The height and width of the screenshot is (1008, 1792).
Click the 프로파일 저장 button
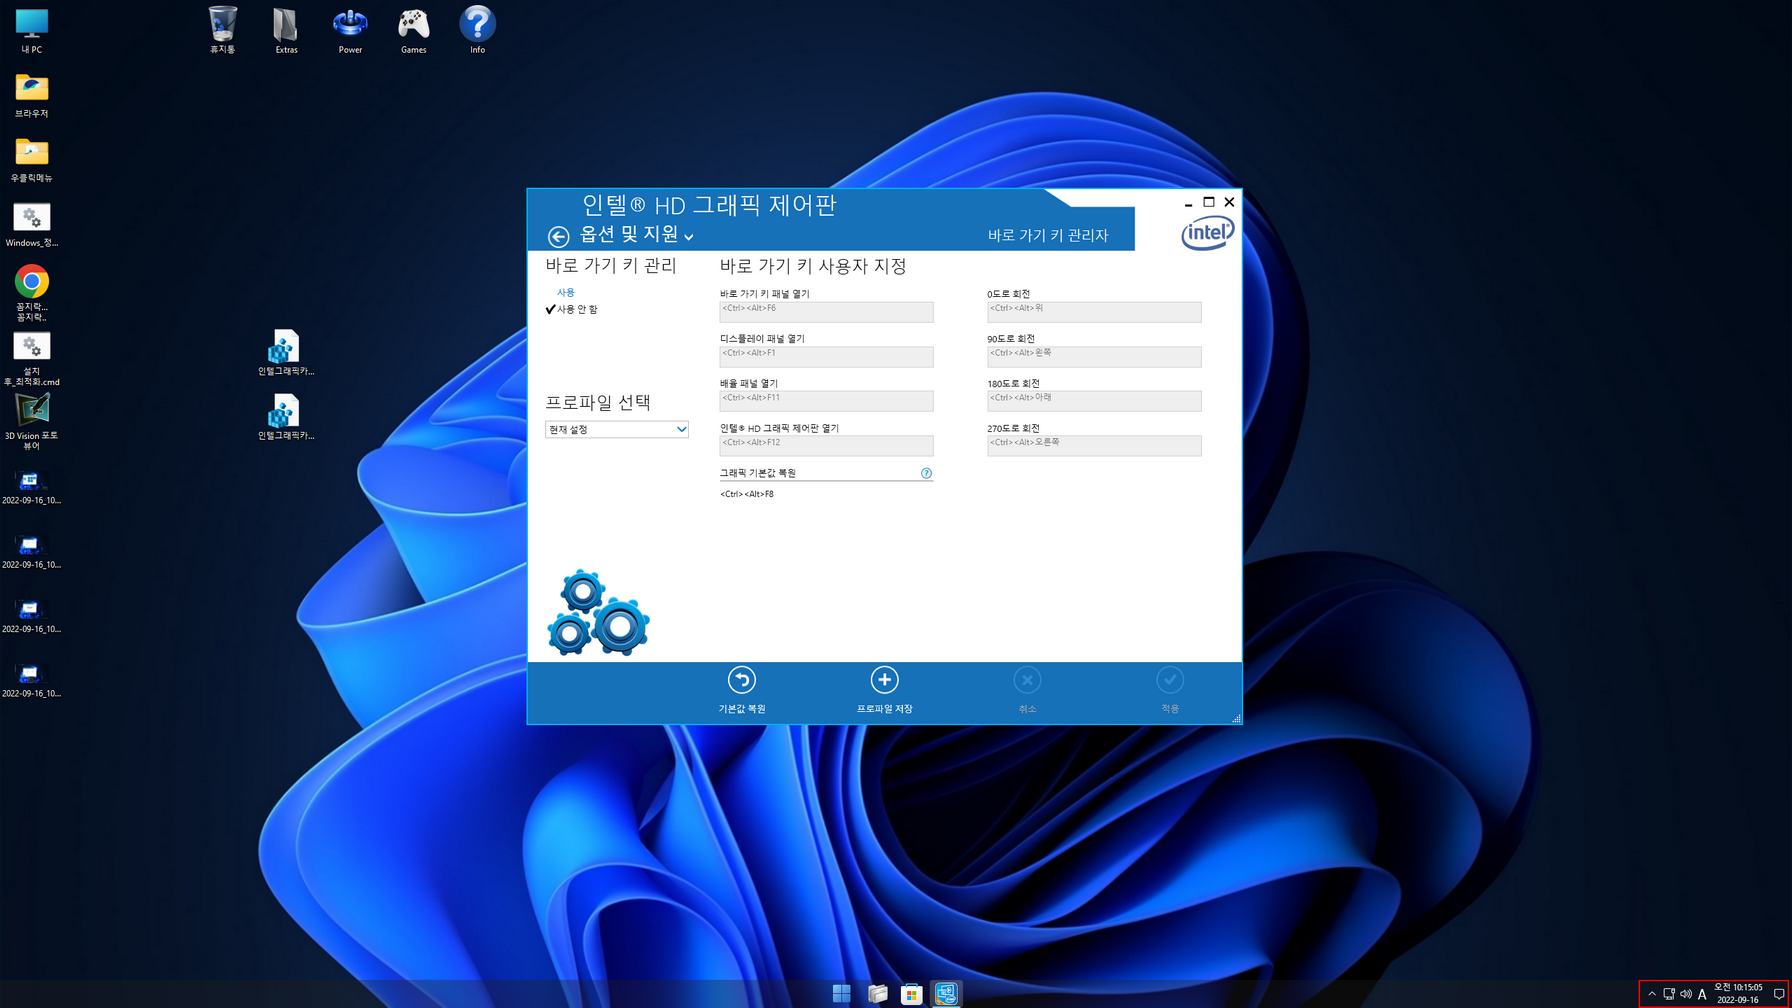coord(884,691)
